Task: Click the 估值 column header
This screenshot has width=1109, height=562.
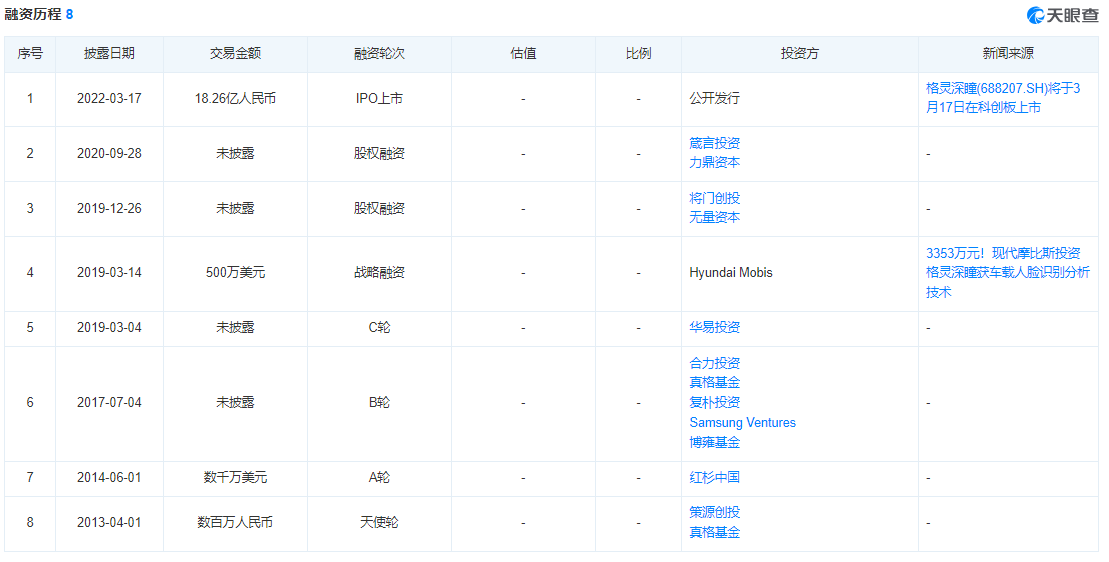Action: [x=523, y=54]
